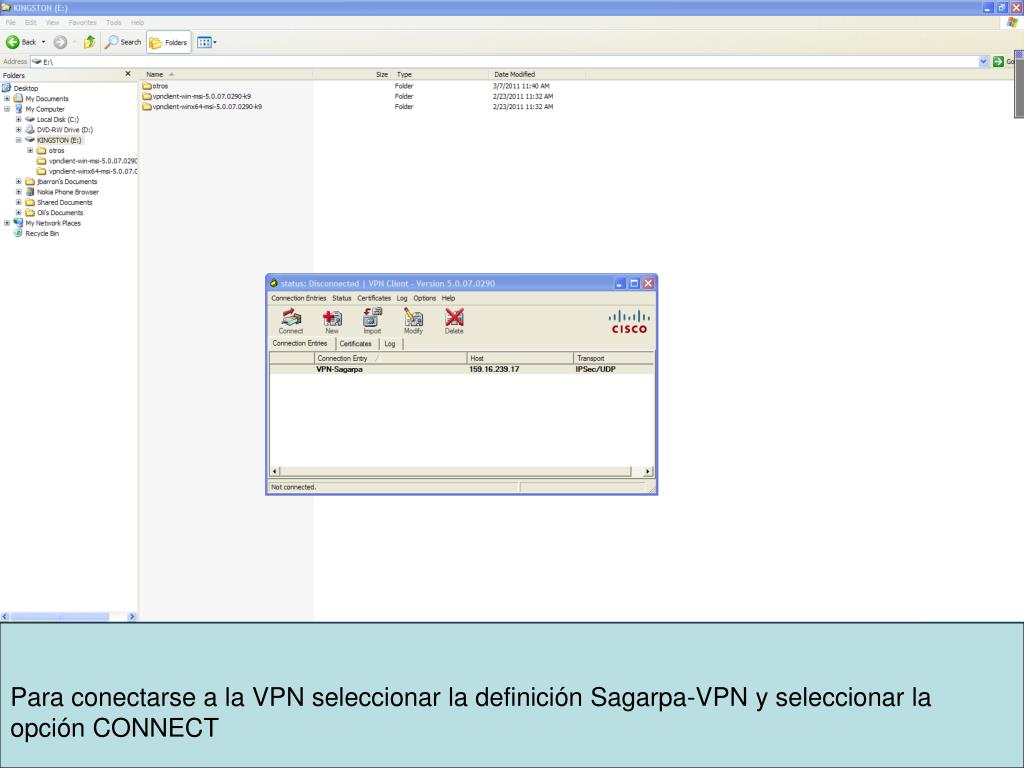
Task: Select Desktop in the folder tree
Action: pos(25,88)
